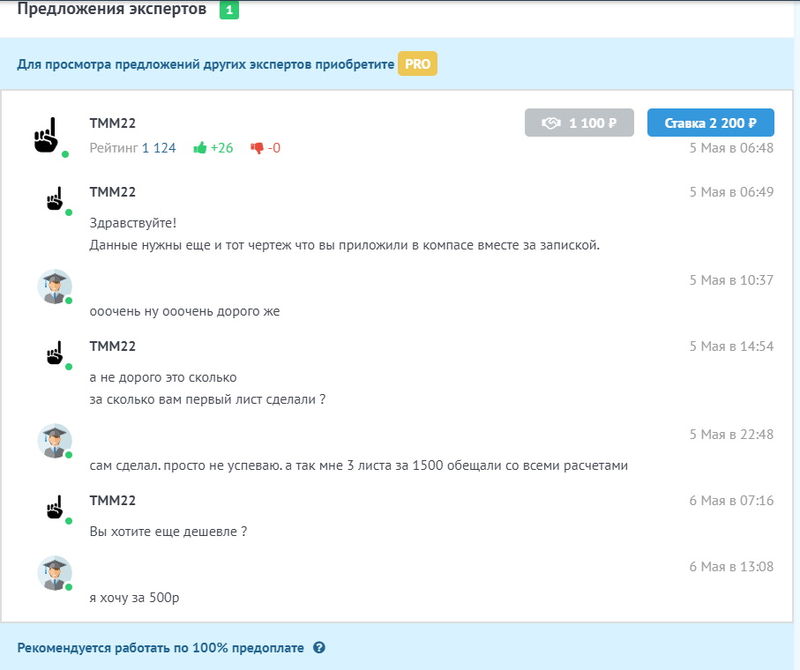Open rating value 1 124 link

pos(158,148)
